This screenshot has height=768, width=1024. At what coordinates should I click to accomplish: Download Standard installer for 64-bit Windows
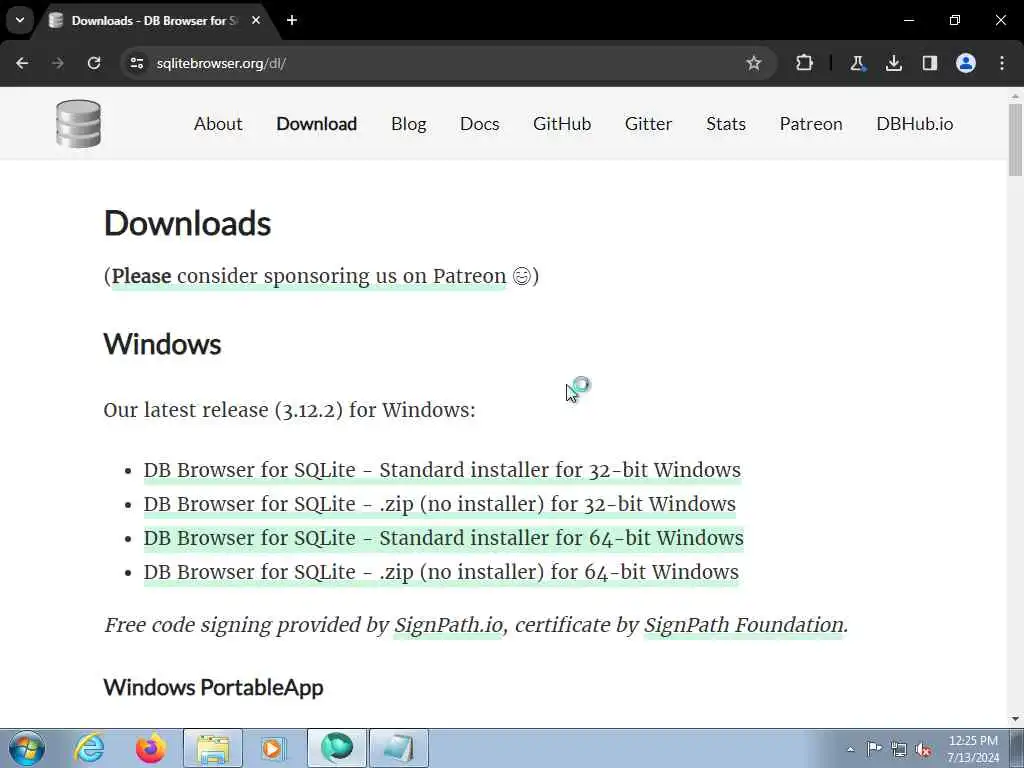click(443, 538)
